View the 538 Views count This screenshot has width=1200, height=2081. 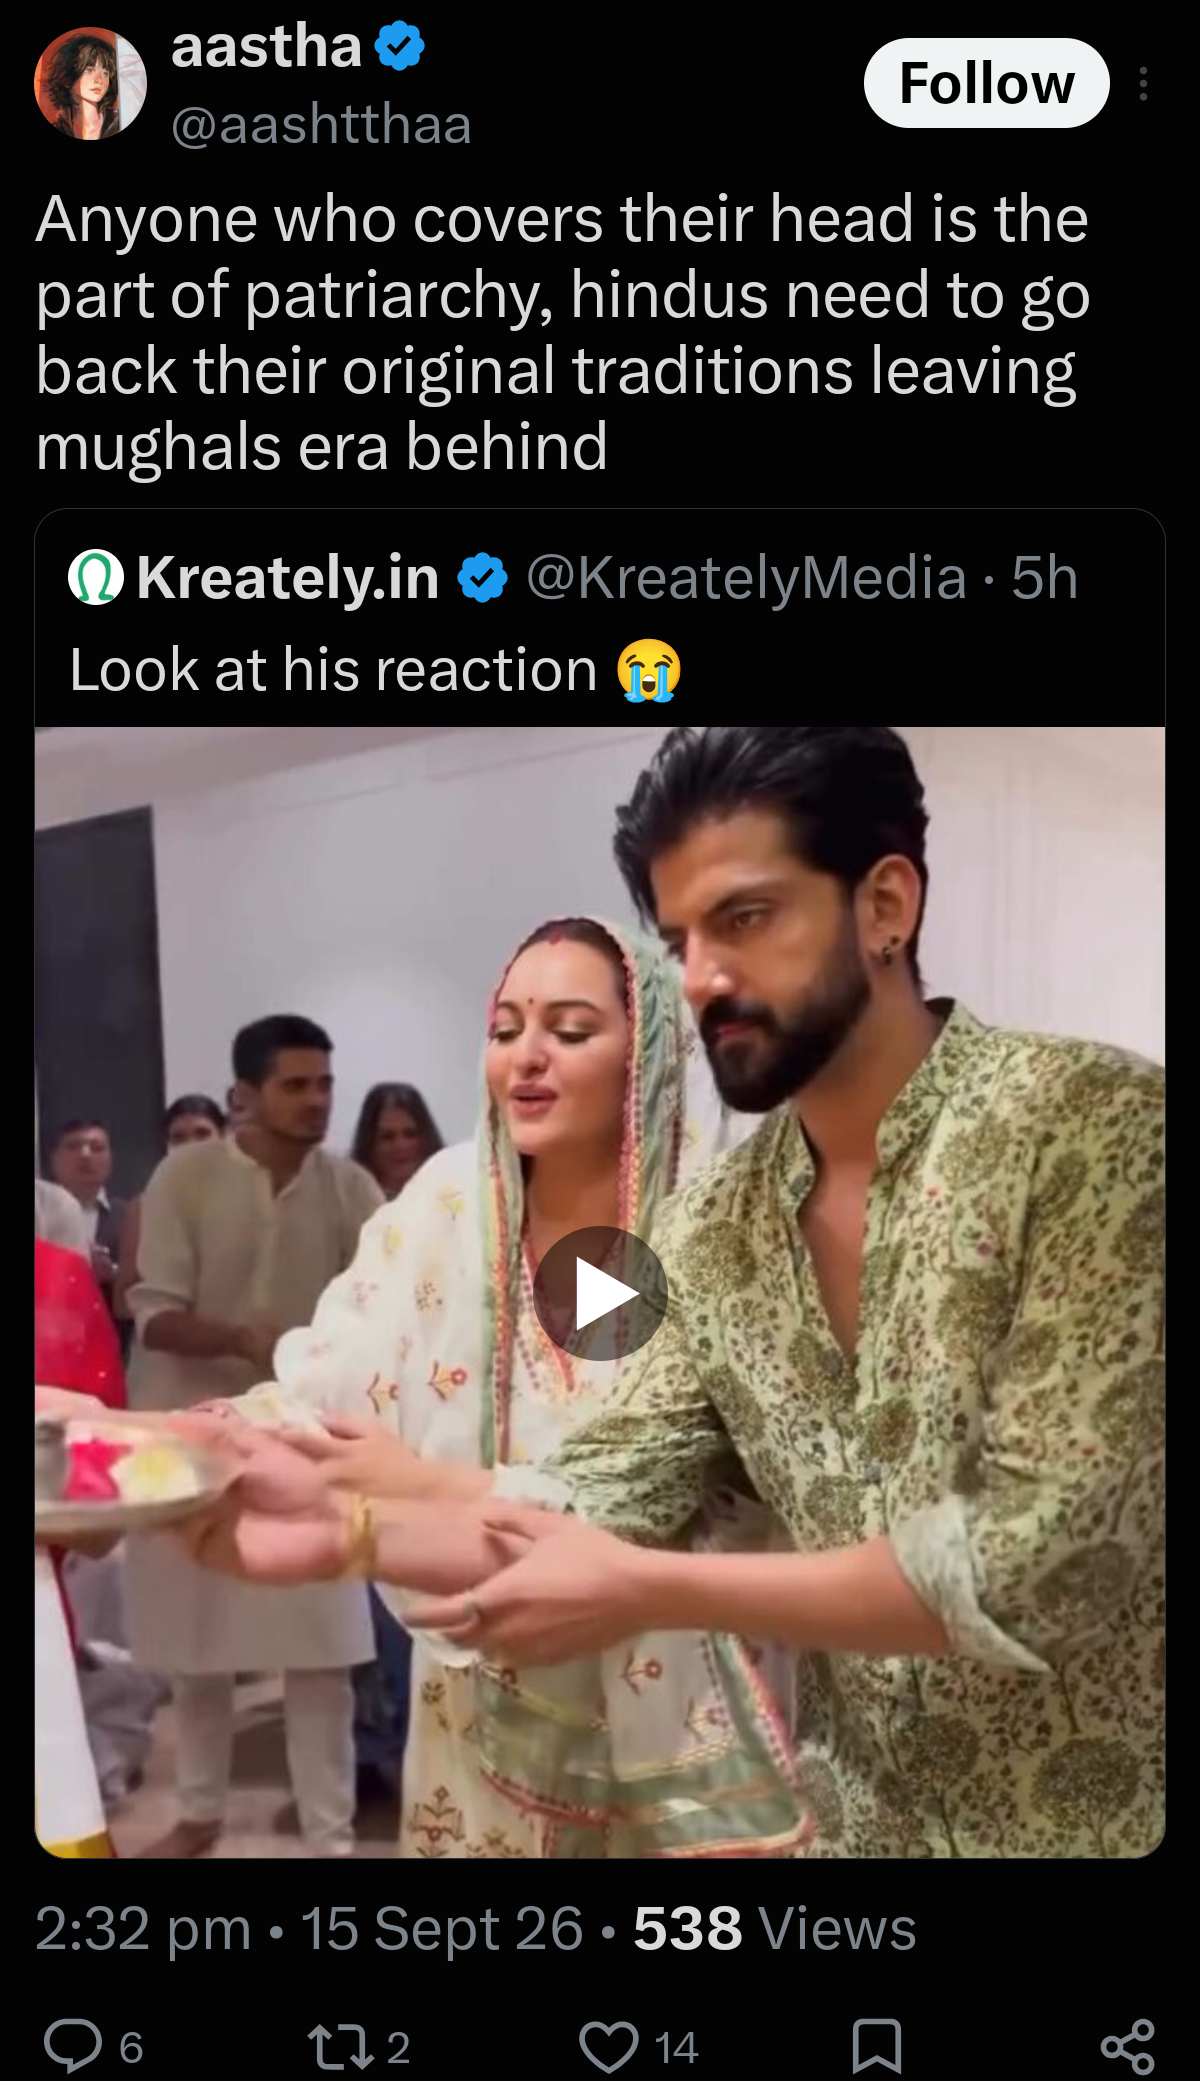click(x=775, y=1928)
